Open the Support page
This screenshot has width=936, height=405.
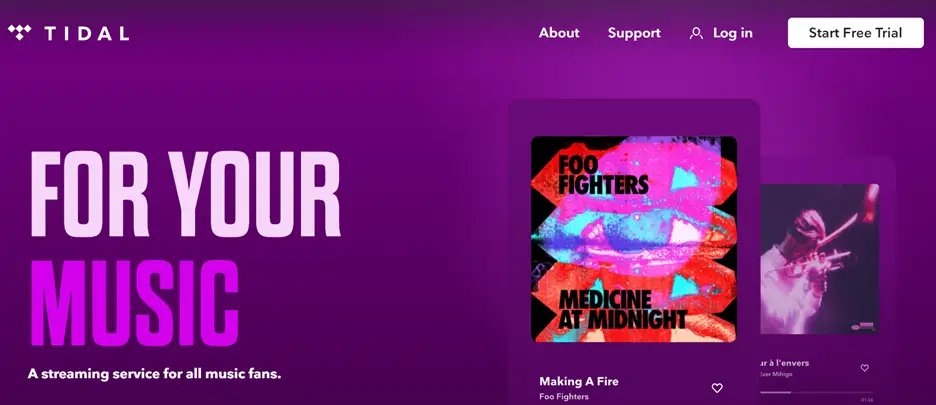[x=634, y=33]
